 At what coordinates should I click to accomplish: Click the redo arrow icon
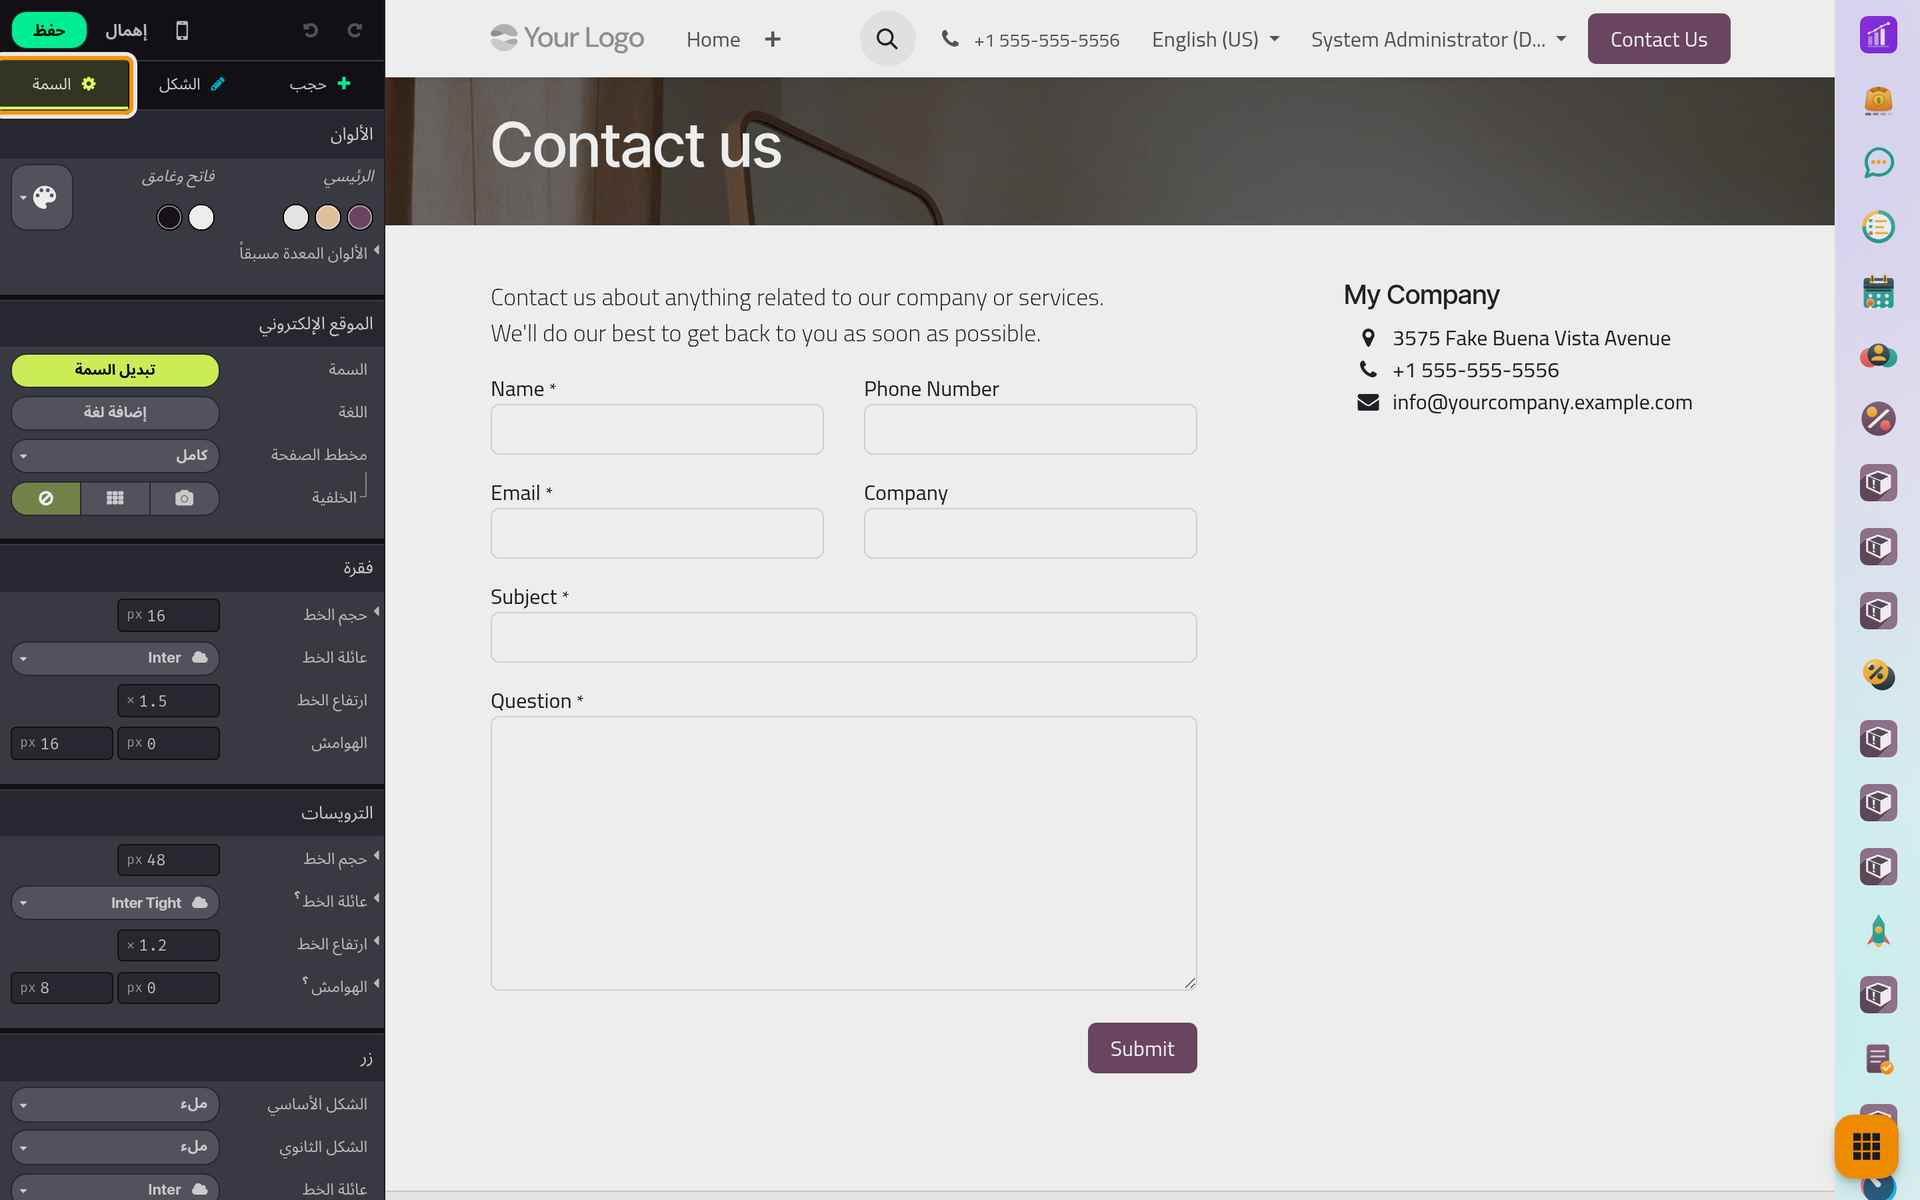coord(355,31)
